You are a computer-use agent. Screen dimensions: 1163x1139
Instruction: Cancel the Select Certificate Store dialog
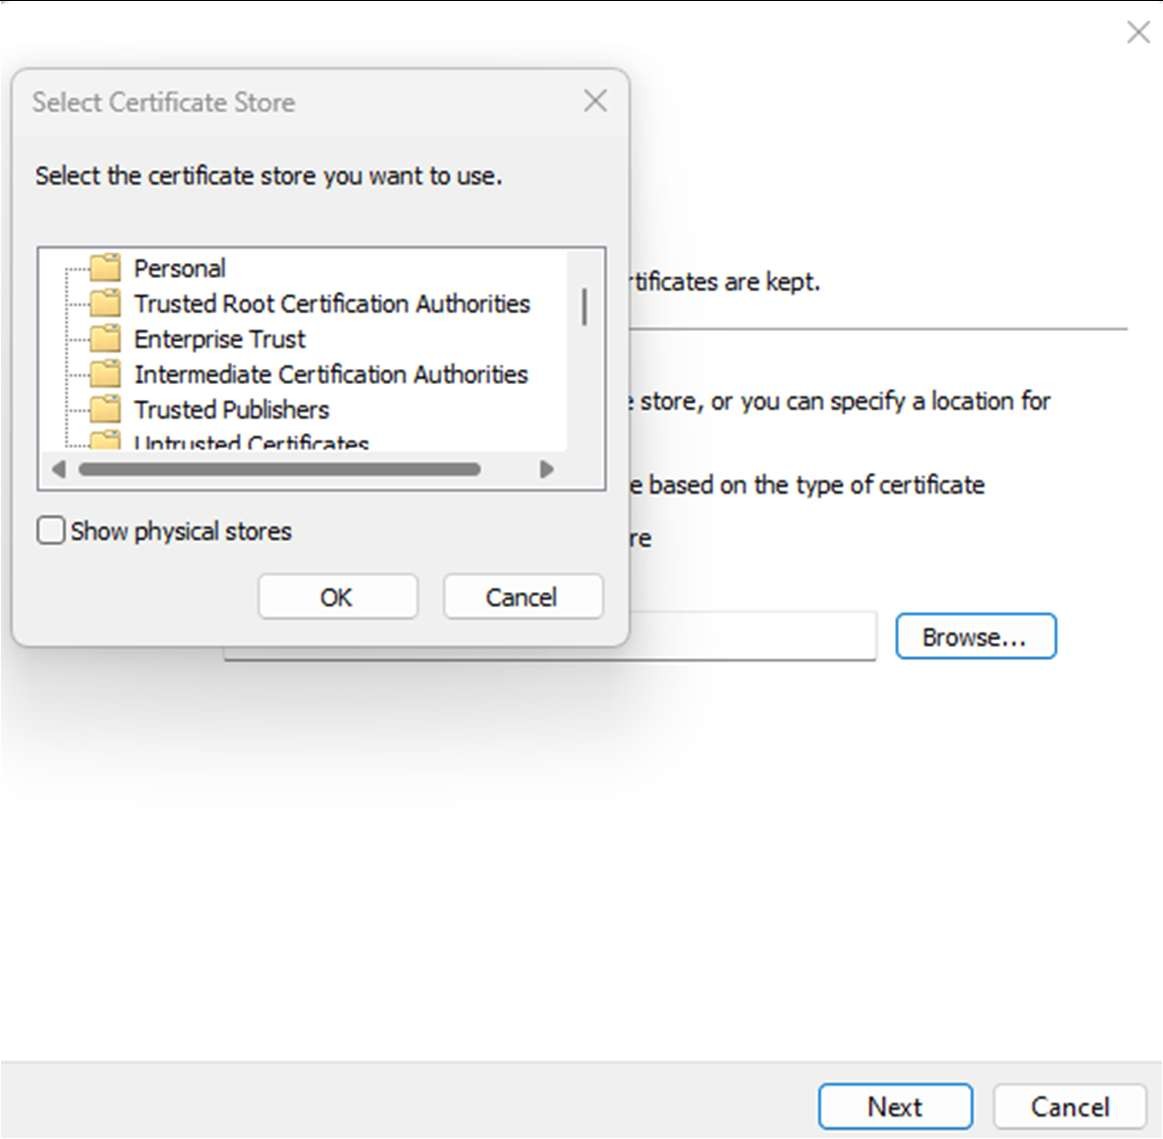522,597
